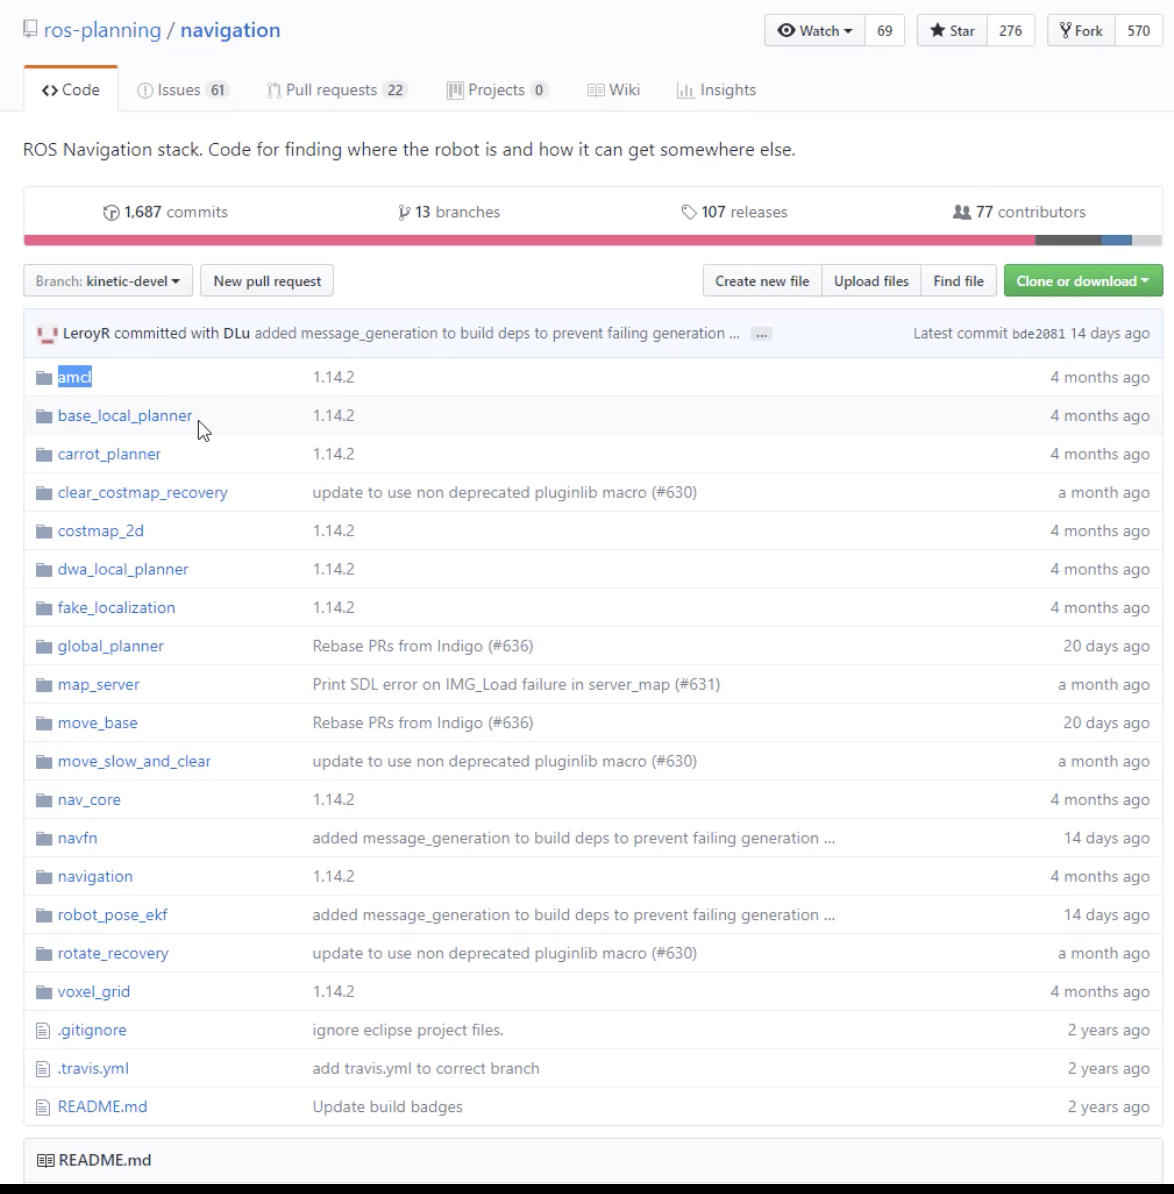
Task: Click the book icon in README.md header
Action: click(46, 1160)
